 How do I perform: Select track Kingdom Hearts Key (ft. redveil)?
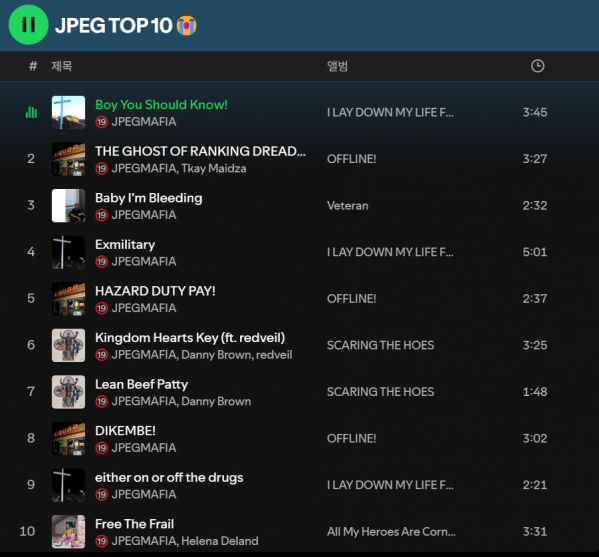(x=190, y=338)
